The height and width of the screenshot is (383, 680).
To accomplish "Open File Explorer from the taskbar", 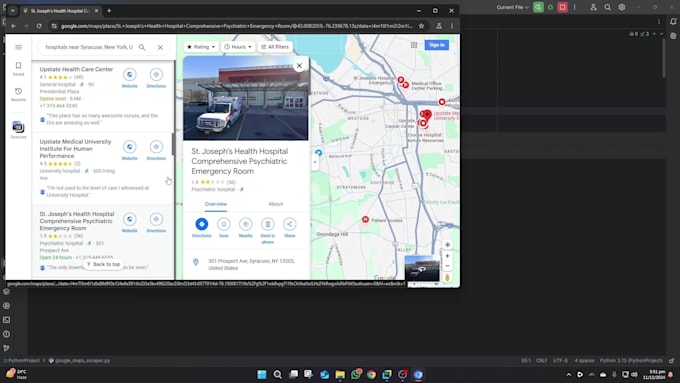I will [x=340, y=374].
